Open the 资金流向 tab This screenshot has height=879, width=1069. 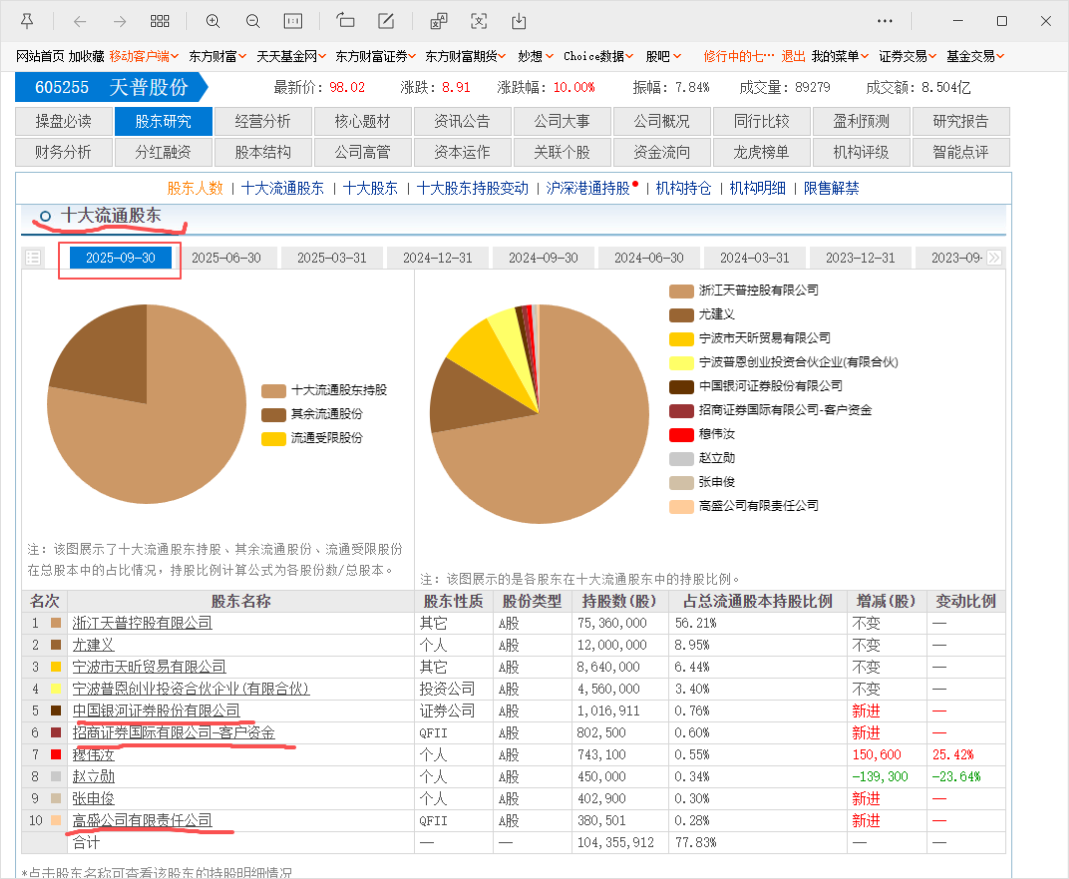661,152
